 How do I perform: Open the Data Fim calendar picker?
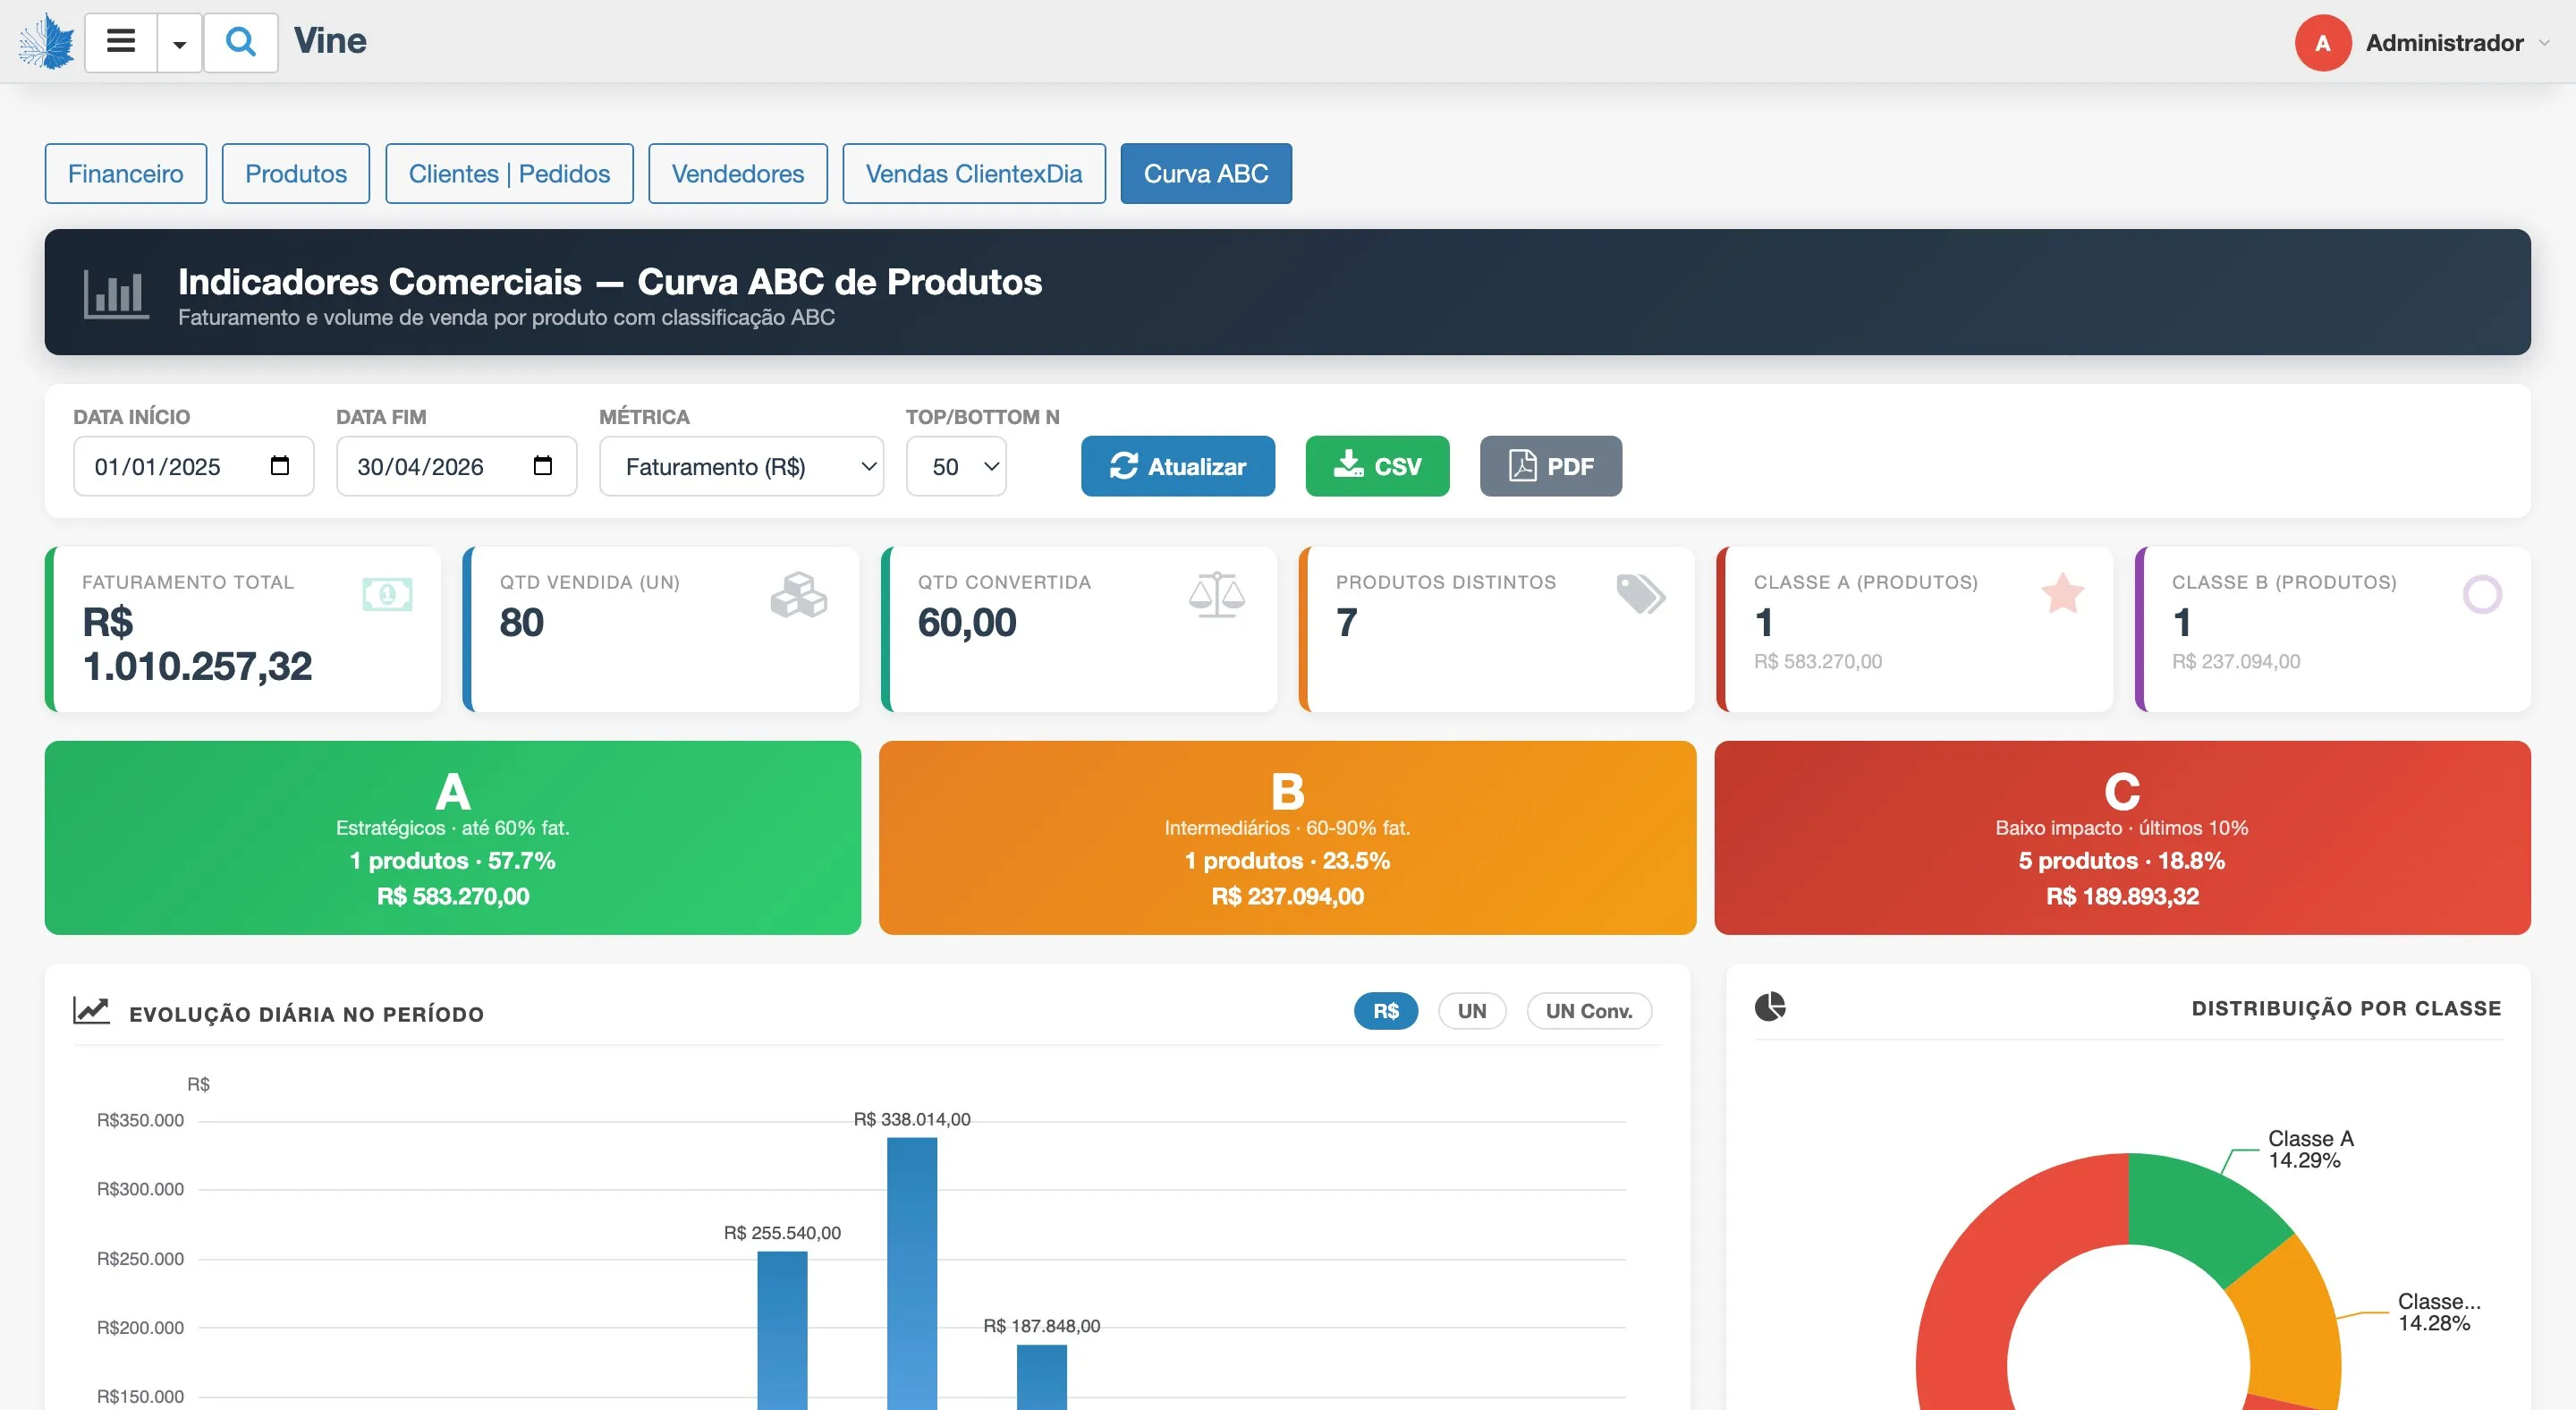coord(543,466)
